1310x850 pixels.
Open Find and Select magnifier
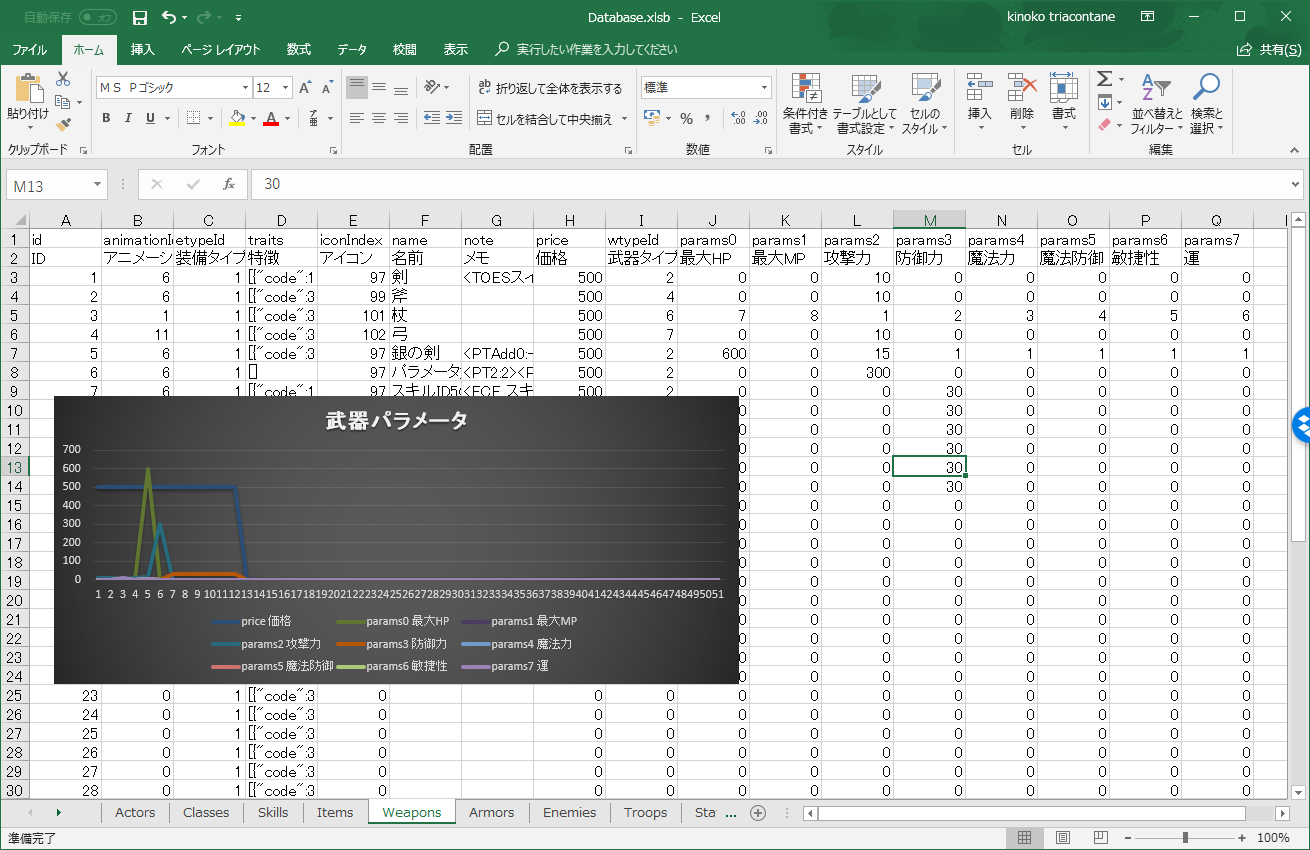[x=1207, y=104]
